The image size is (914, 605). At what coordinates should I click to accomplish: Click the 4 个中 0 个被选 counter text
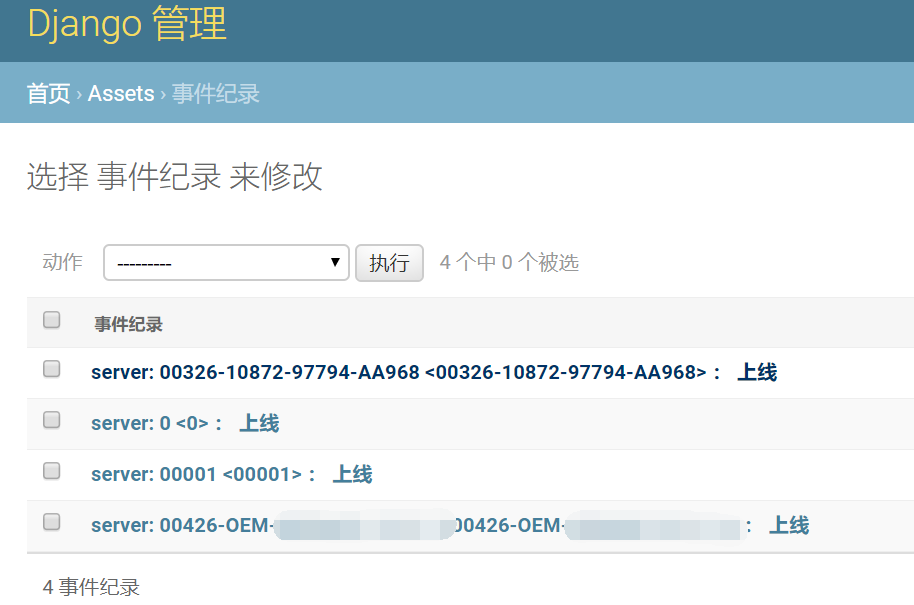click(509, 263)
